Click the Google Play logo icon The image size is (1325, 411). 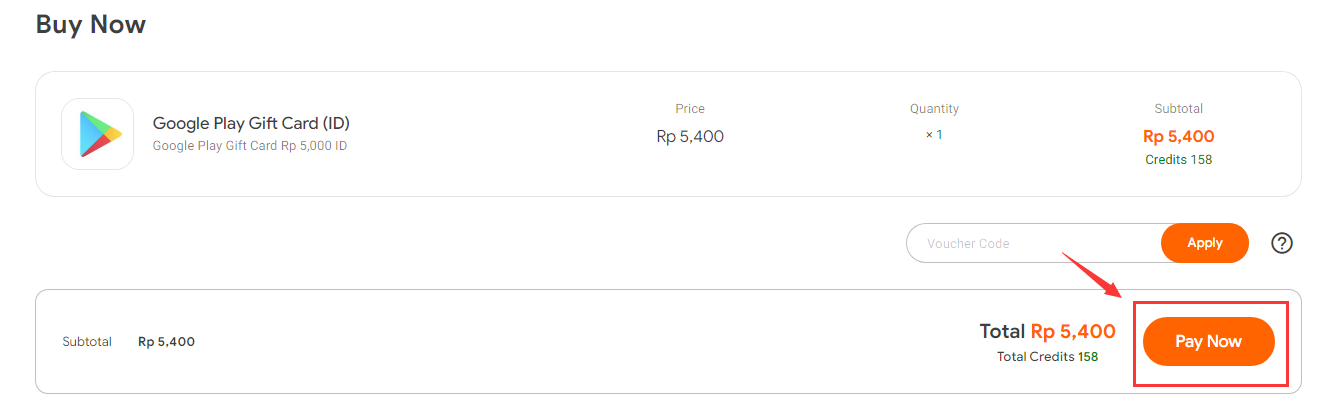pos(98,134)
